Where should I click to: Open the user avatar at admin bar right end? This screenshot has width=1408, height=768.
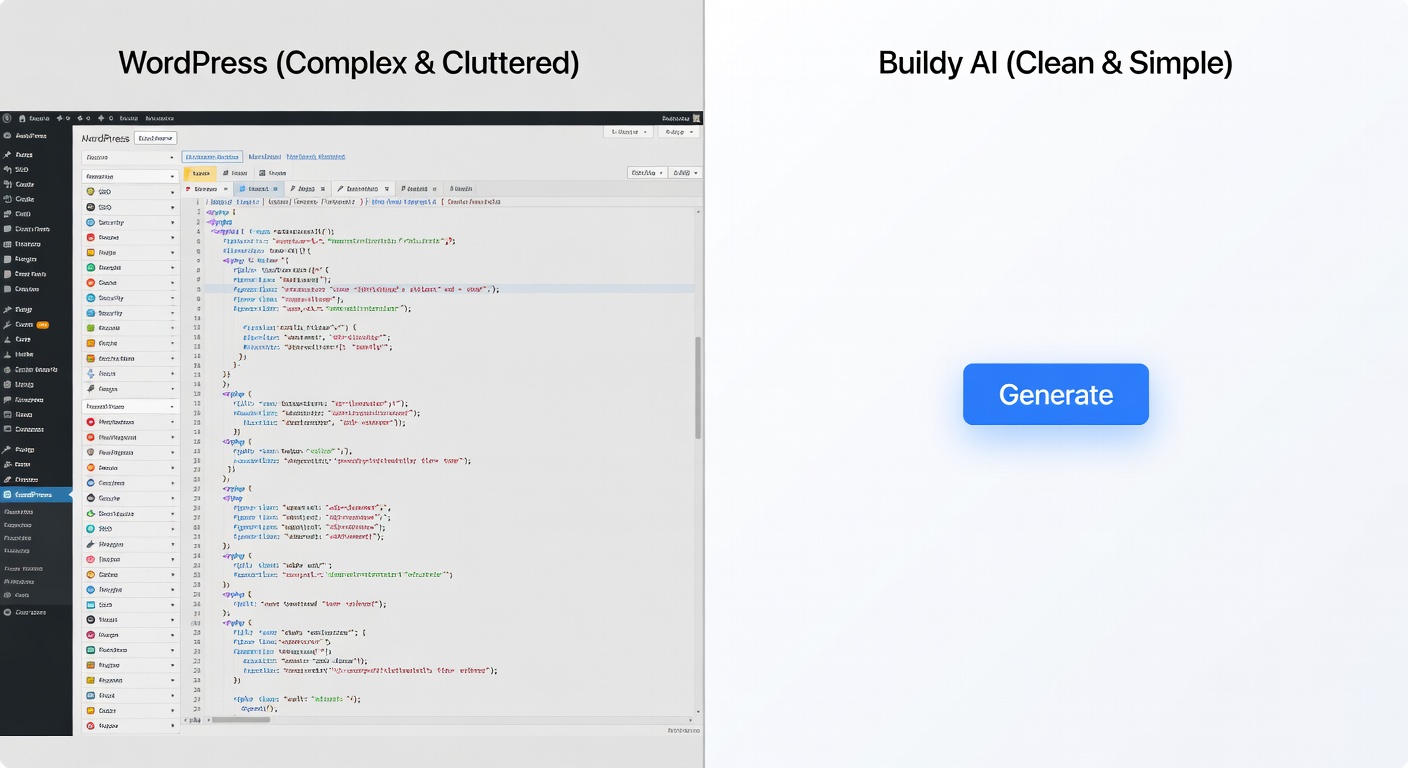click(x=697, y=118)
